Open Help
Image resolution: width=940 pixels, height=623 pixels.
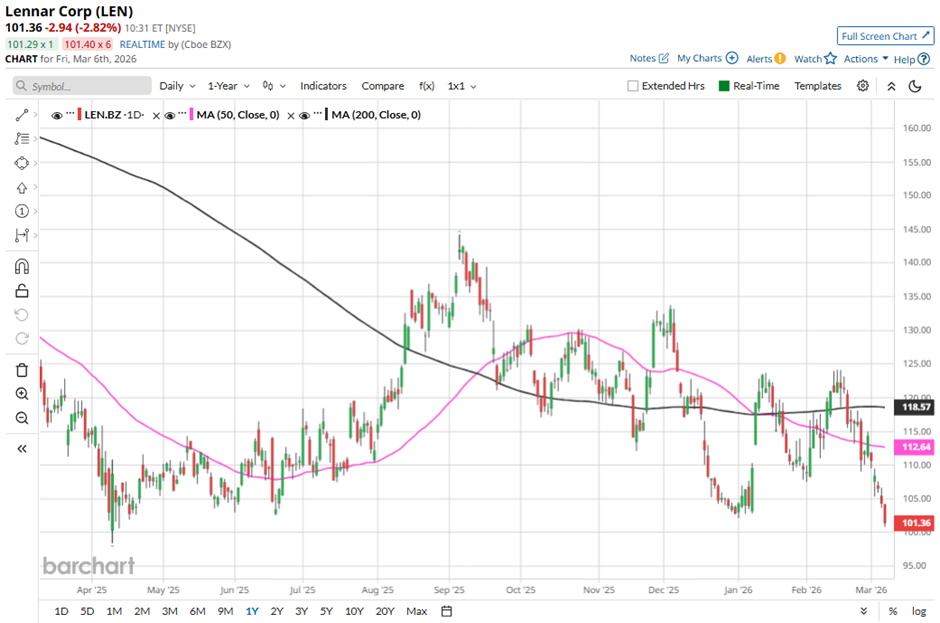pyautogui.click(x=912, y=59)
